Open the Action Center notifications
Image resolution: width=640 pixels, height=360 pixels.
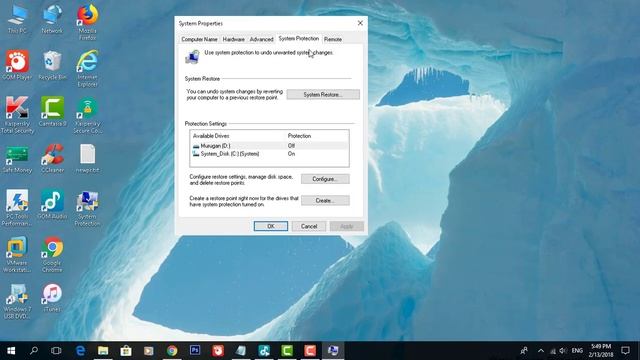pyautogui.click(x=625, y=351)
